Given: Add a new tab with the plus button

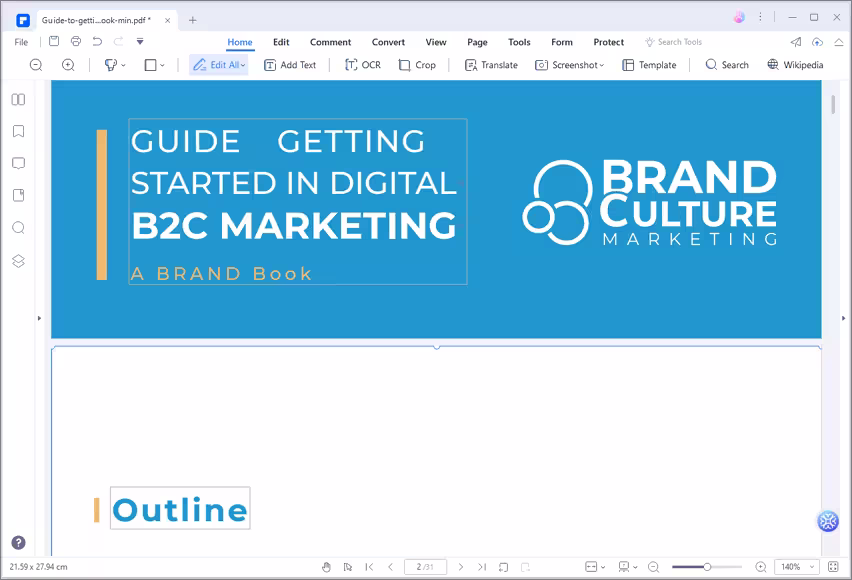Looking at the screenshot, I should [x=192, y=20].
